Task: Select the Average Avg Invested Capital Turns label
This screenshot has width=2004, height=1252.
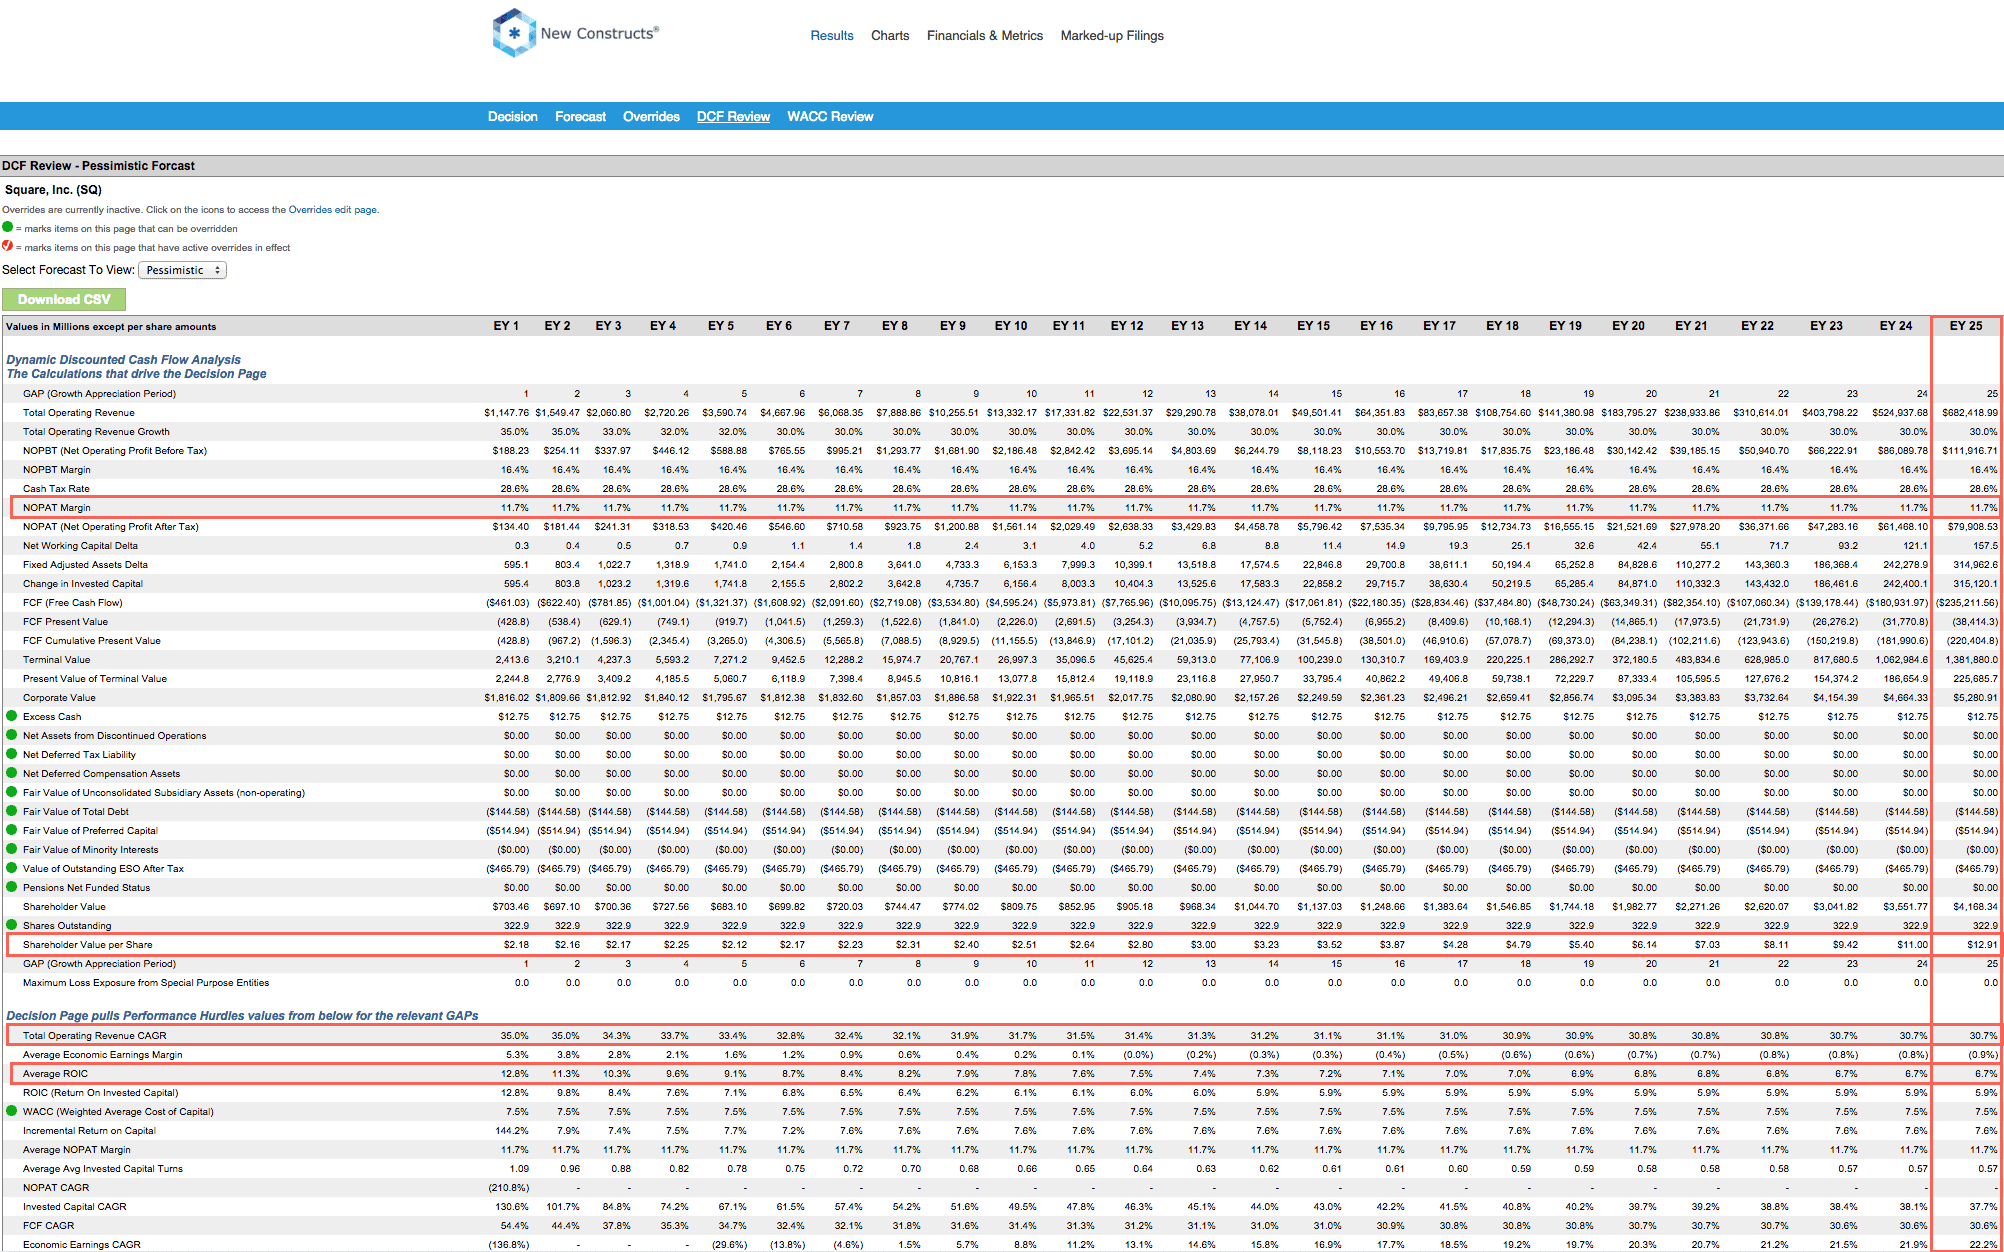Action: click(x=103, y=1169)
